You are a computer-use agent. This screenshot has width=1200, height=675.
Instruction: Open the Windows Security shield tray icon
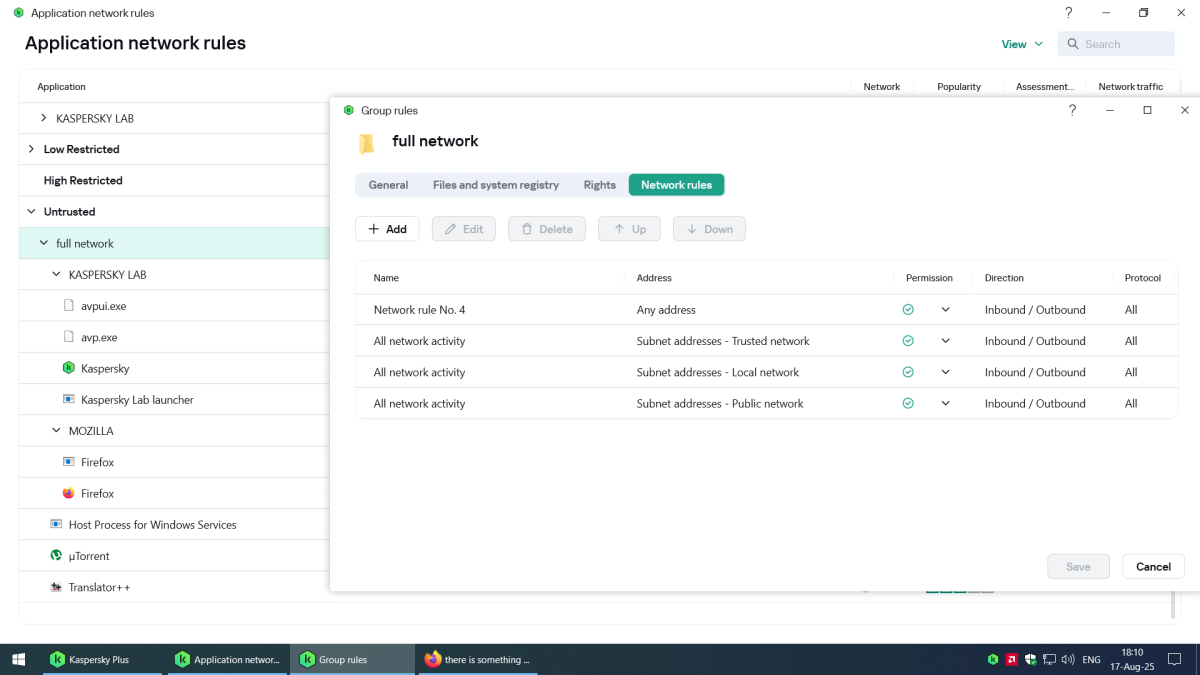point(1031,660)
